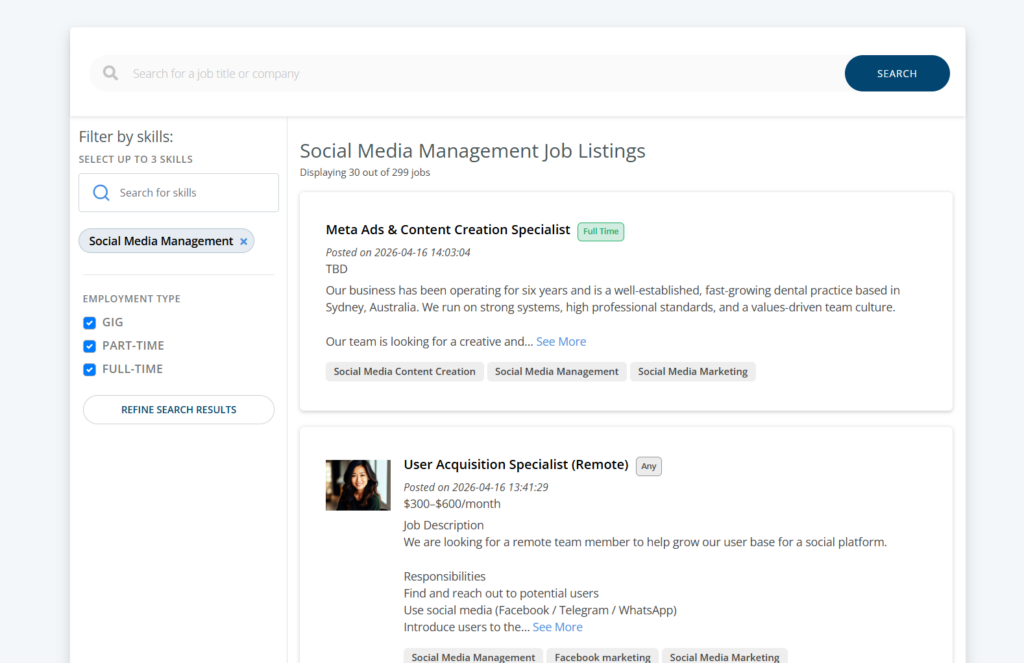Click the Full Time badge on the Meta Ads listing

click(x=600, y=231)
